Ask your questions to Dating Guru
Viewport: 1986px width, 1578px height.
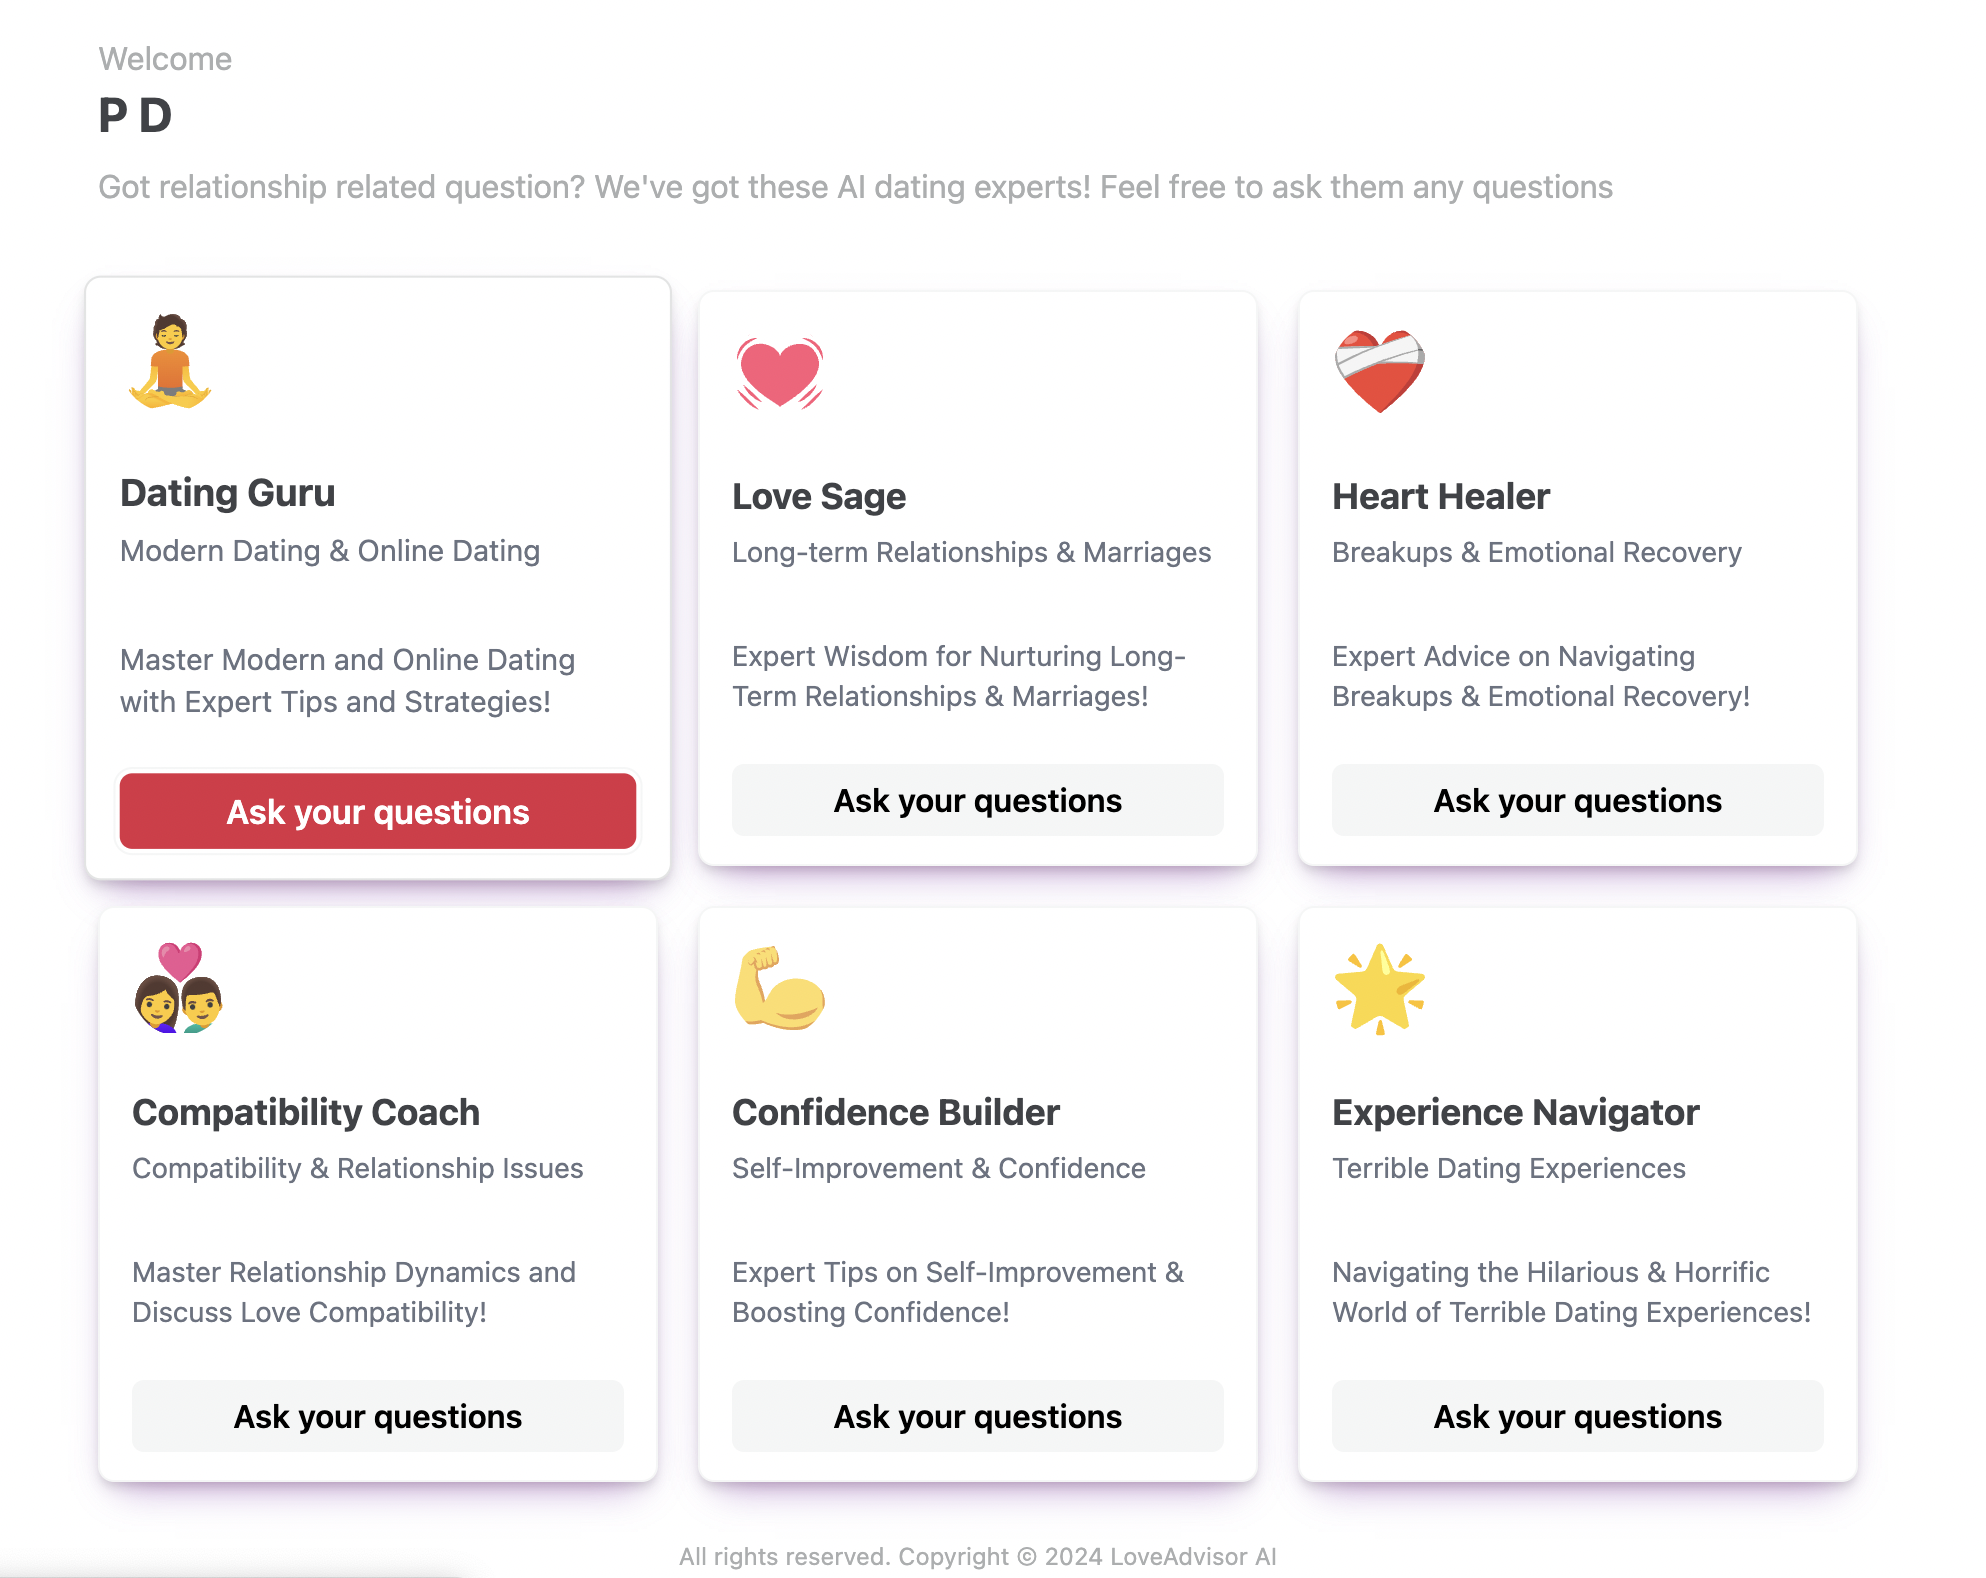point(378,811)
